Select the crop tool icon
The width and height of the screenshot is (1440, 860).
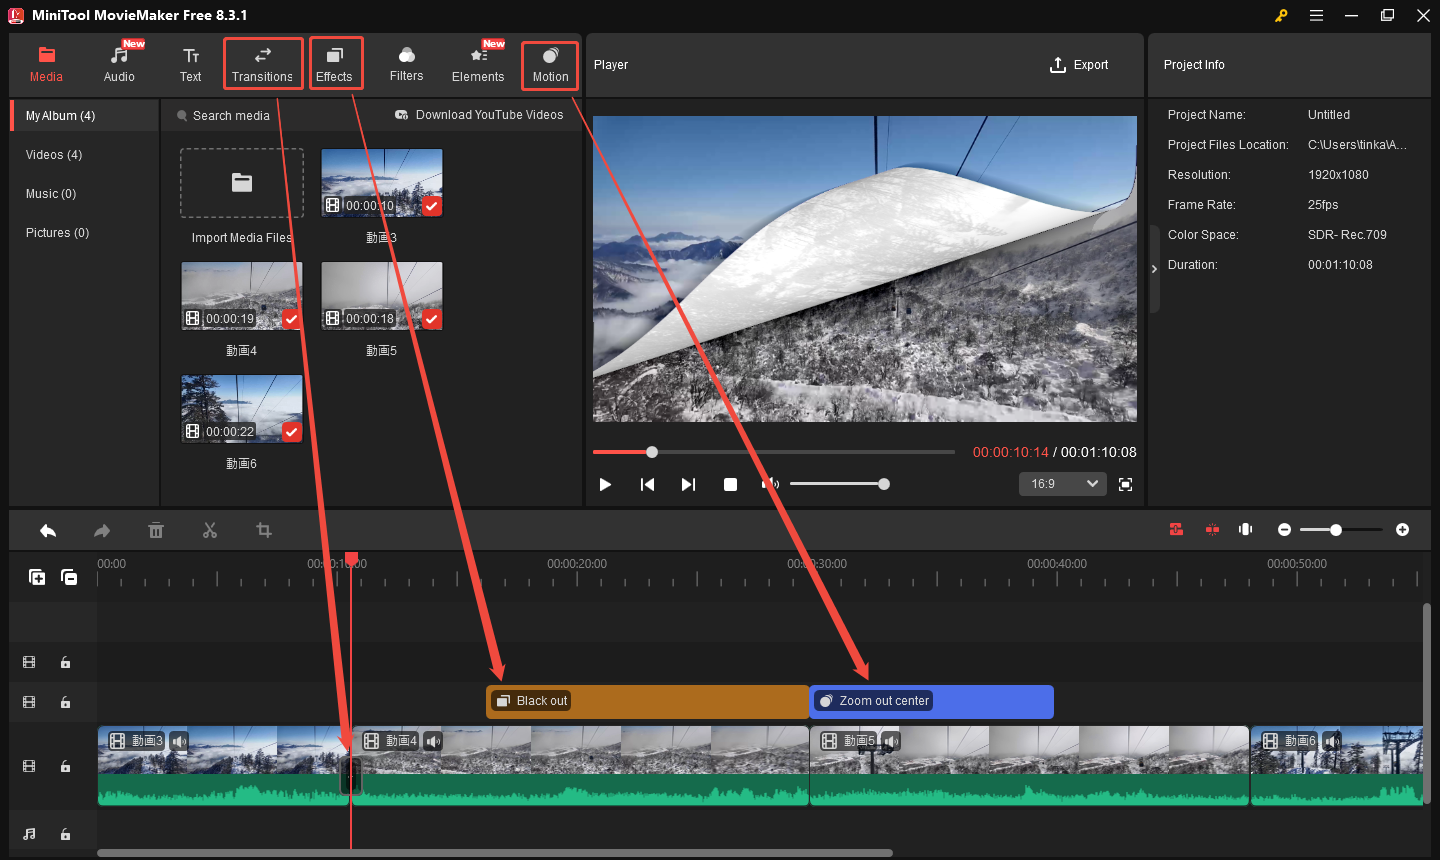coord(264,531)
